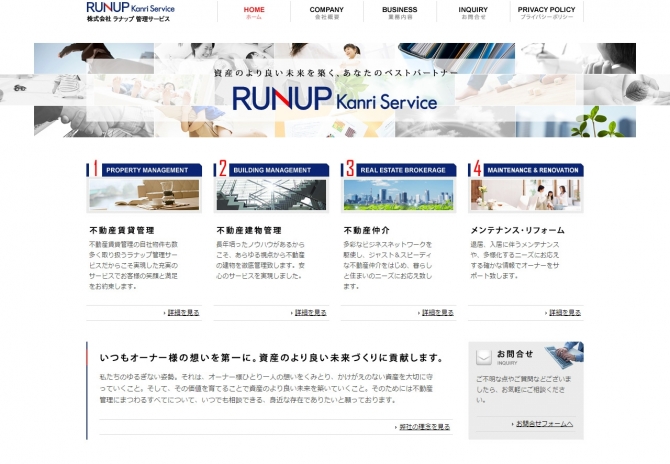Open the お問合せフォームへ link
Viewport: 670px width, 464px height.
(544, 424)
